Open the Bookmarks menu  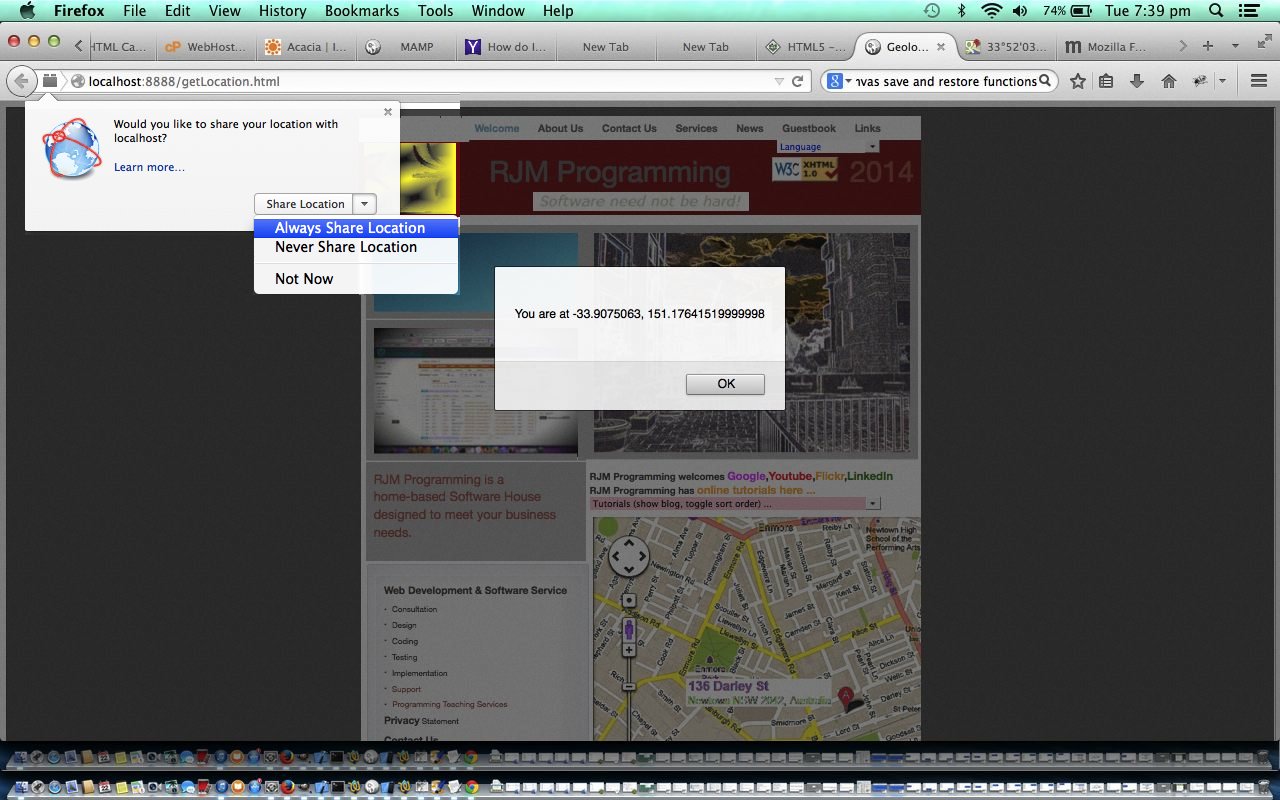[361, 11]
